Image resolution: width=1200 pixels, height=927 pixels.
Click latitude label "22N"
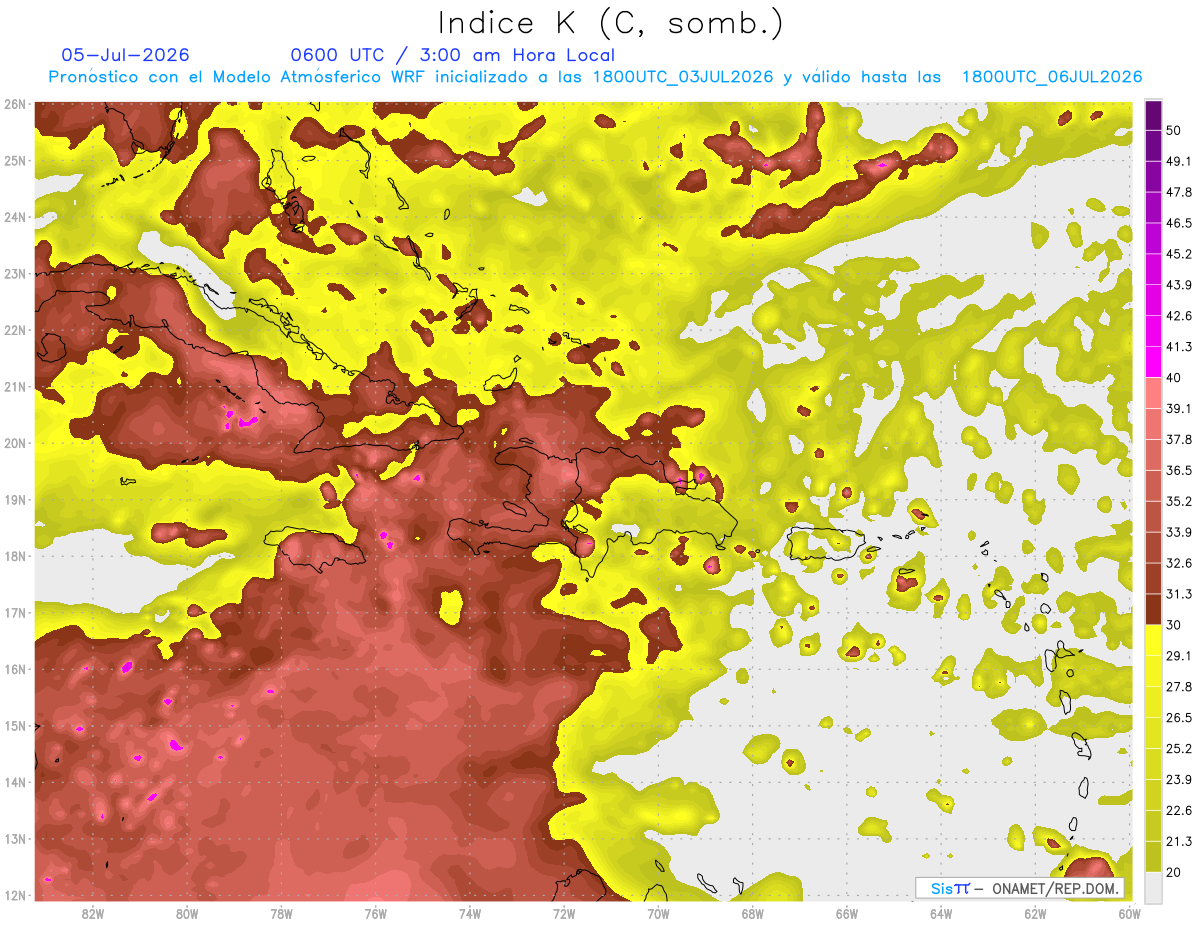[14, 330]
